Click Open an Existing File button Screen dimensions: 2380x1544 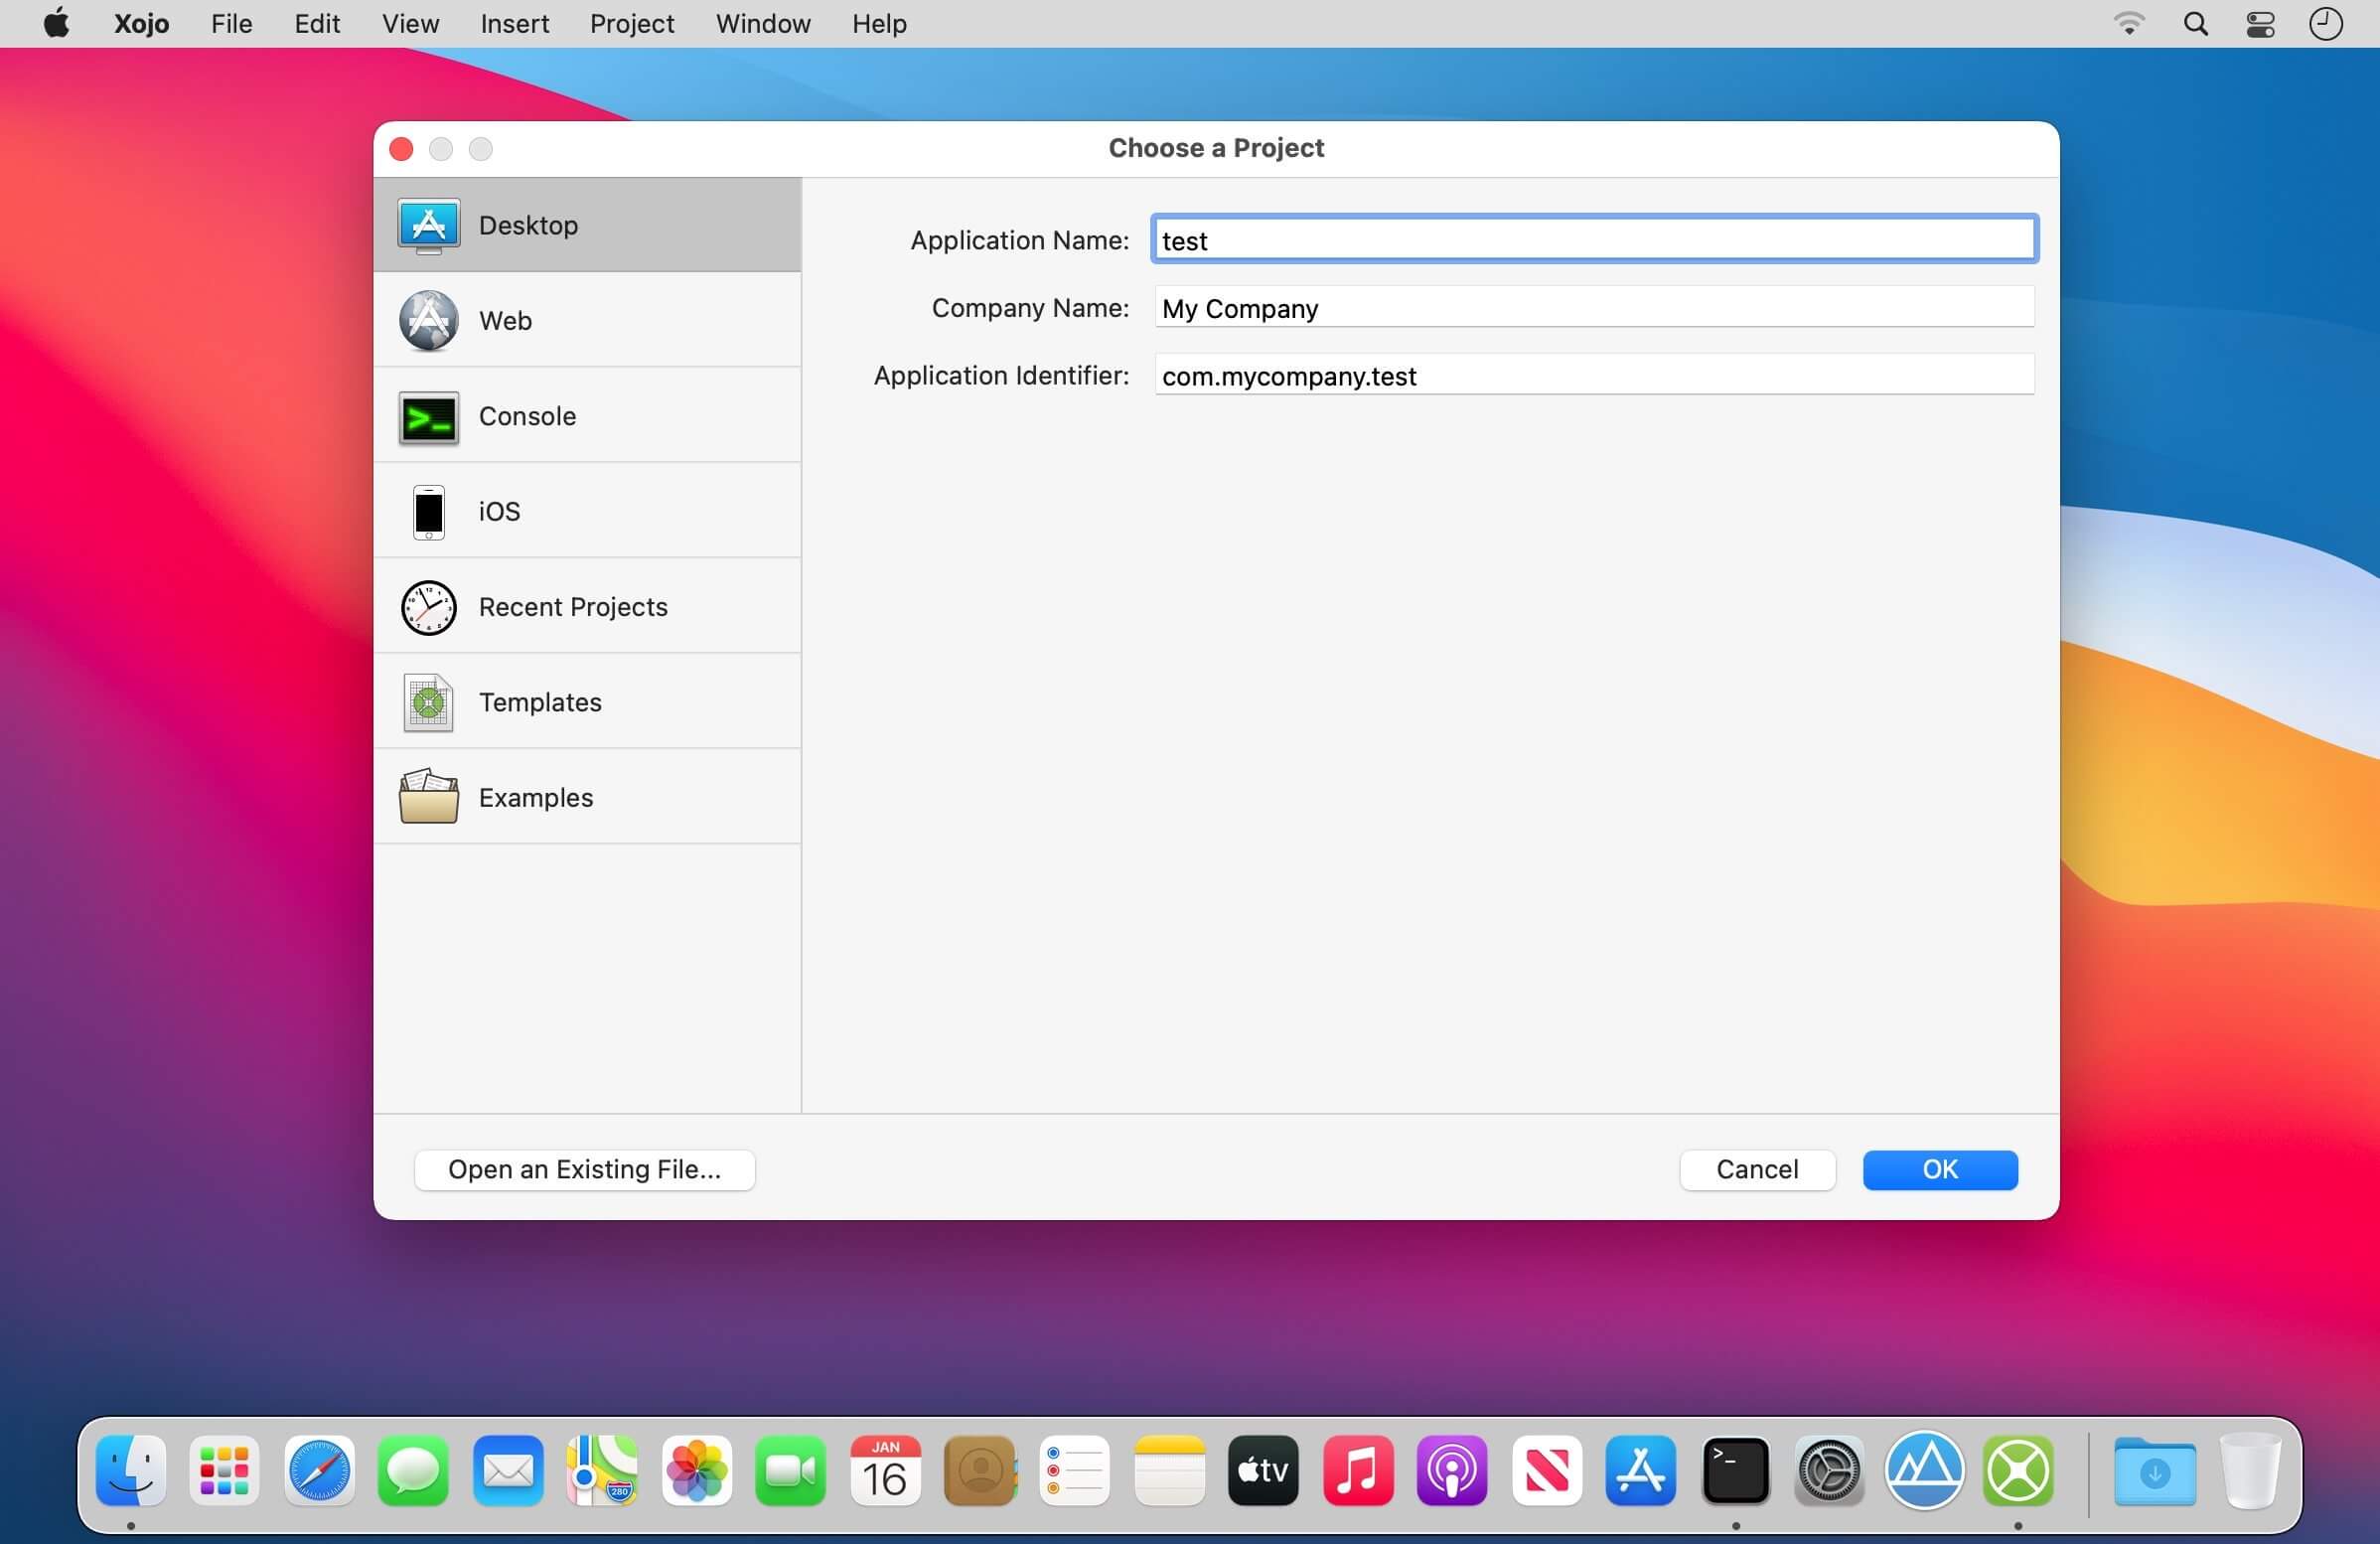[584, 1170]
